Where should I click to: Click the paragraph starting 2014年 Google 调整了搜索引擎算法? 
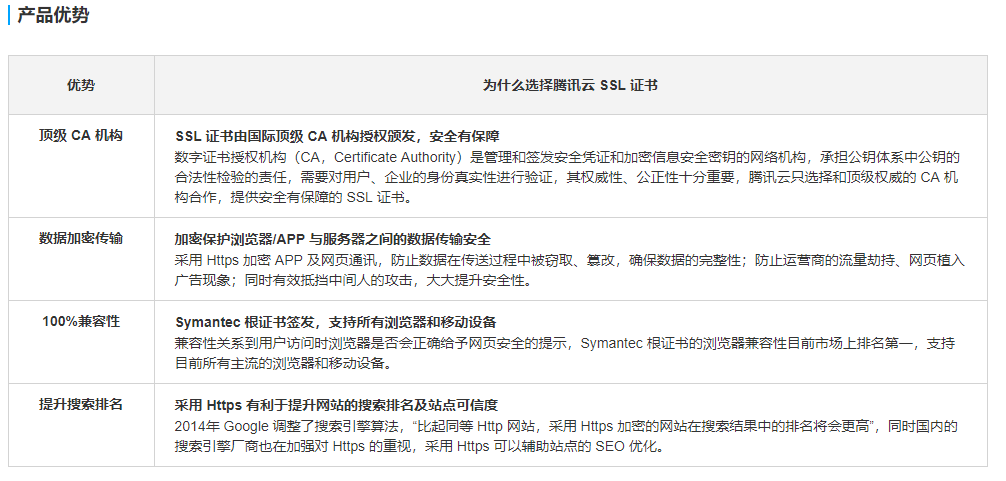point(566,436)
